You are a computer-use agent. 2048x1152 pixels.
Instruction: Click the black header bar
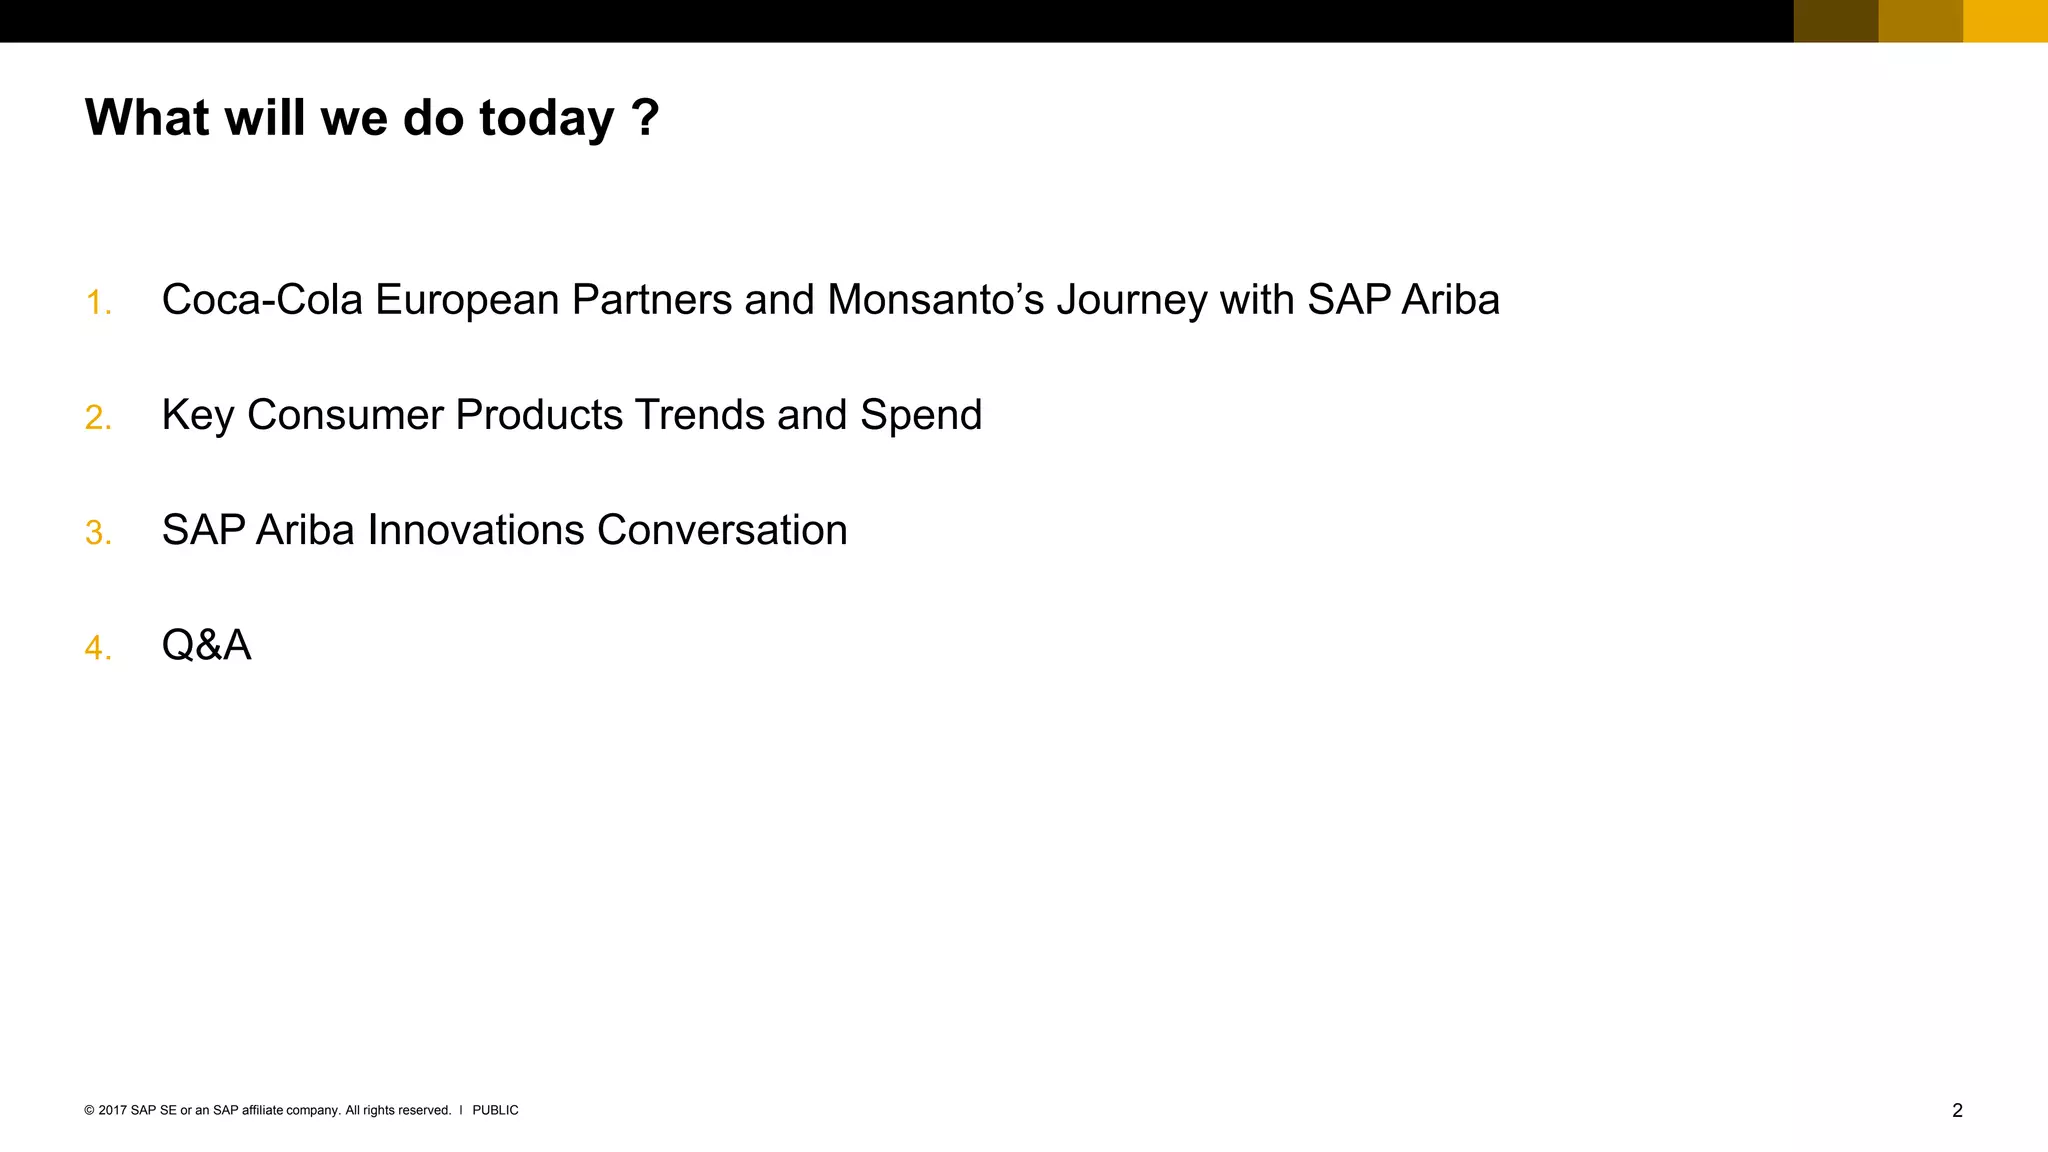coord(897,21)
